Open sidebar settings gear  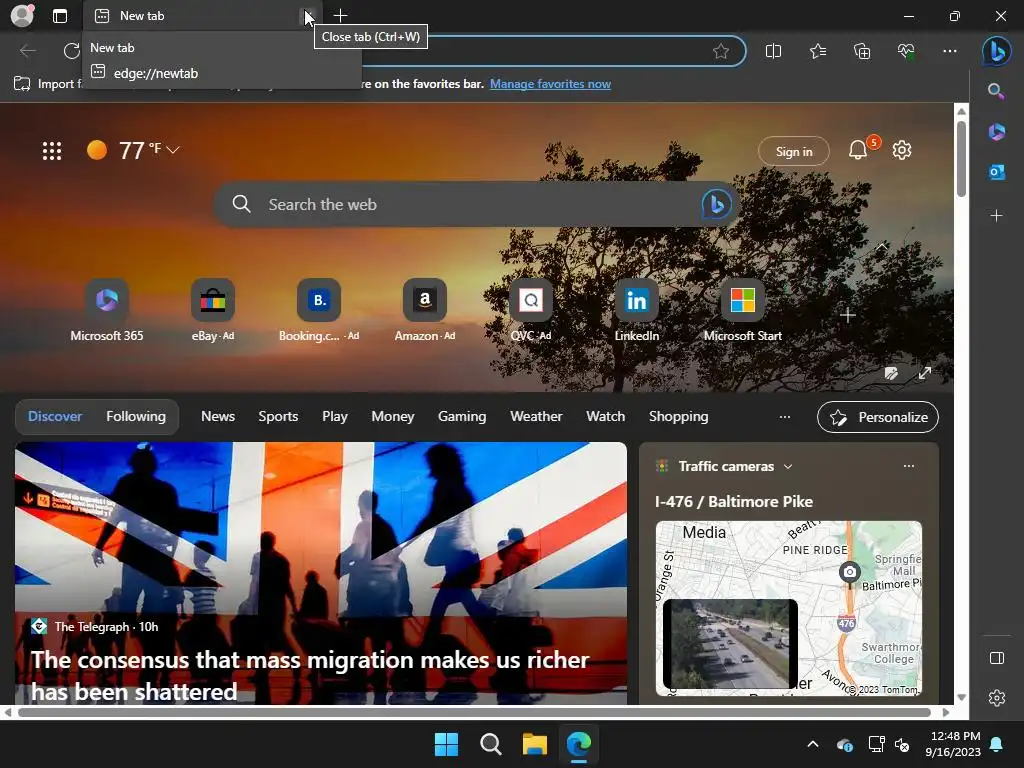coord(997,698)
